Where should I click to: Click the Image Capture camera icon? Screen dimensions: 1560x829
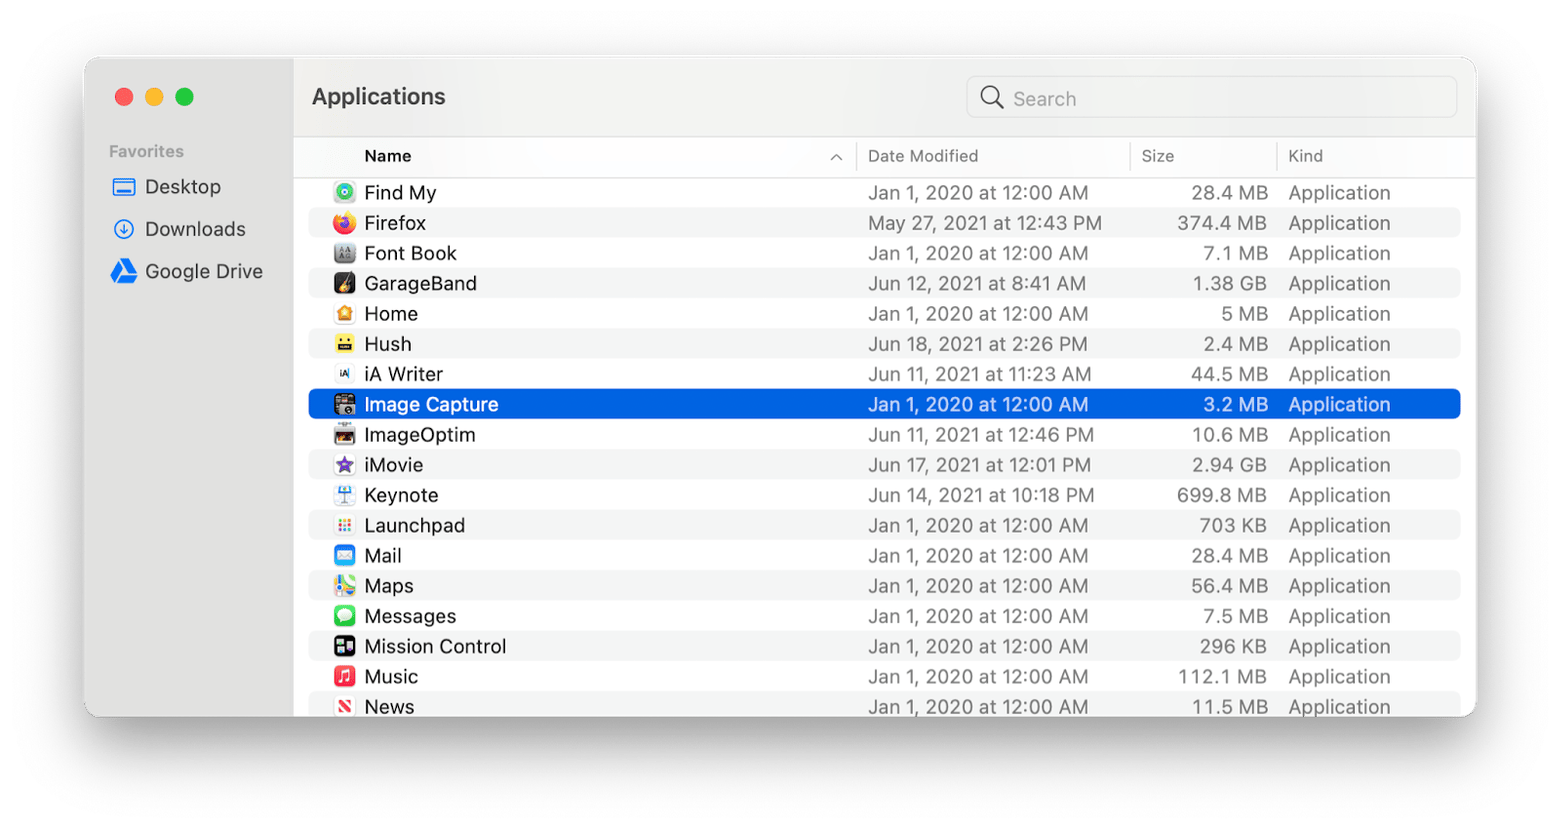(x=344, y=404)
